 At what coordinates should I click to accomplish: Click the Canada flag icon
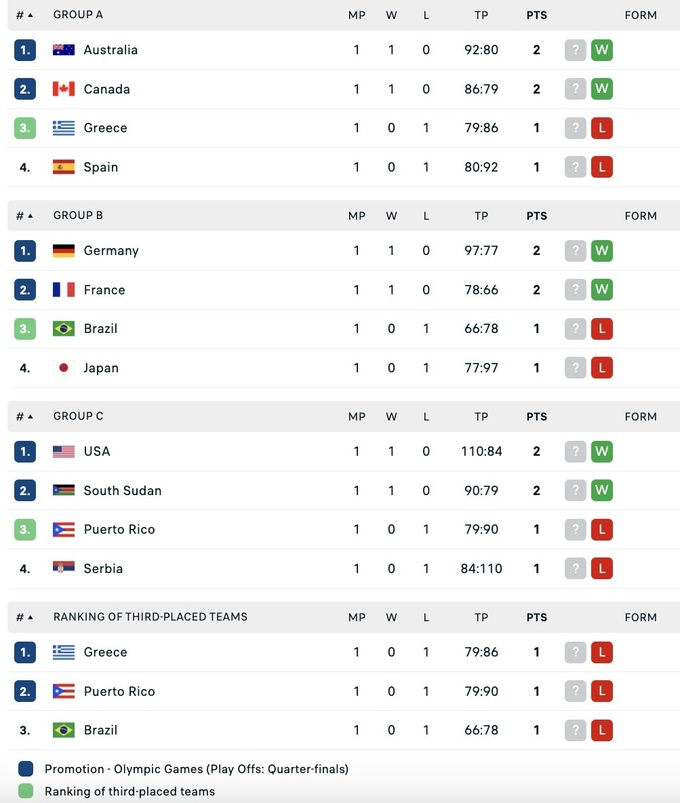coord(64,89)
